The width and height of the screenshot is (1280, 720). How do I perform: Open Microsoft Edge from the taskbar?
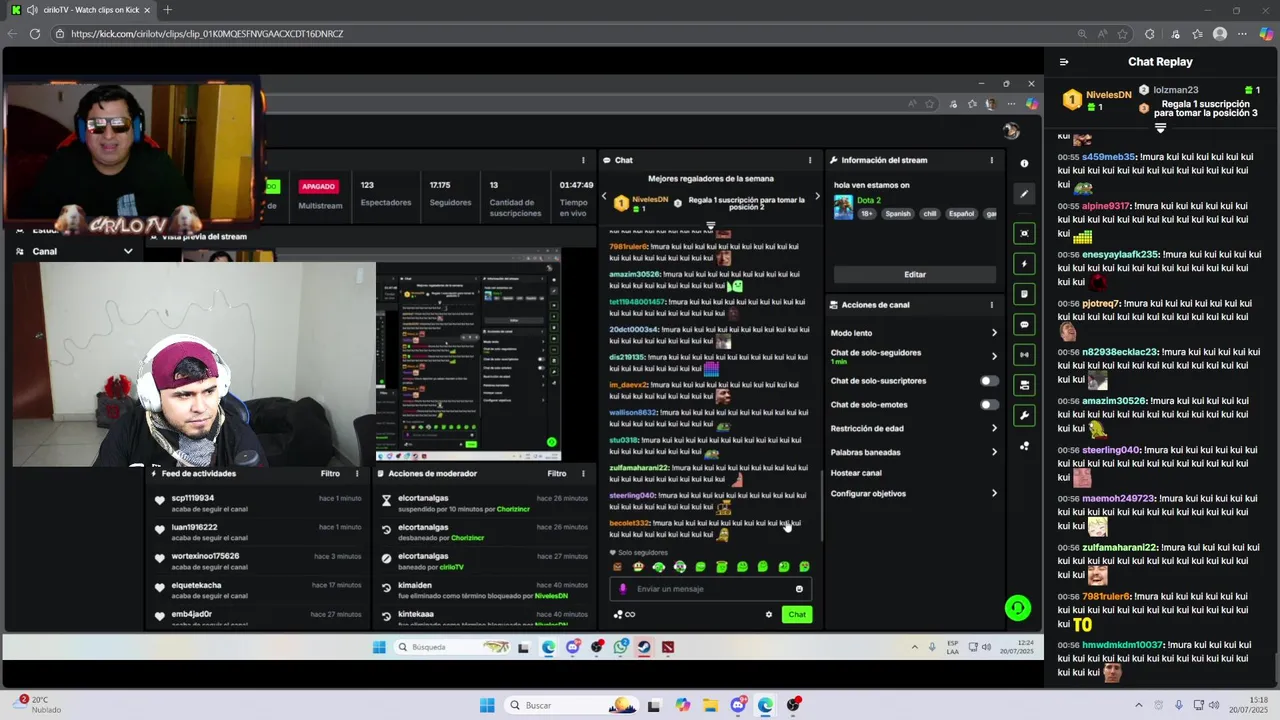click(765, 705)
